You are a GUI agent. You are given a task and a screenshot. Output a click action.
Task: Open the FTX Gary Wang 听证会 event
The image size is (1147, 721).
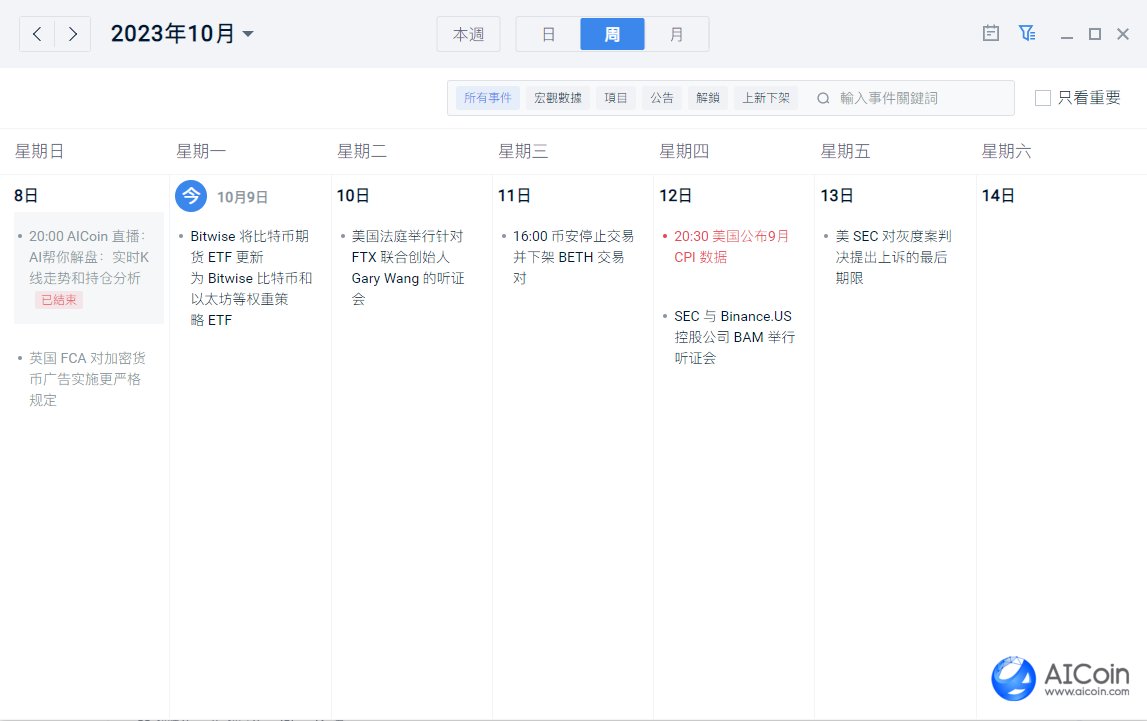click(407, 268)
